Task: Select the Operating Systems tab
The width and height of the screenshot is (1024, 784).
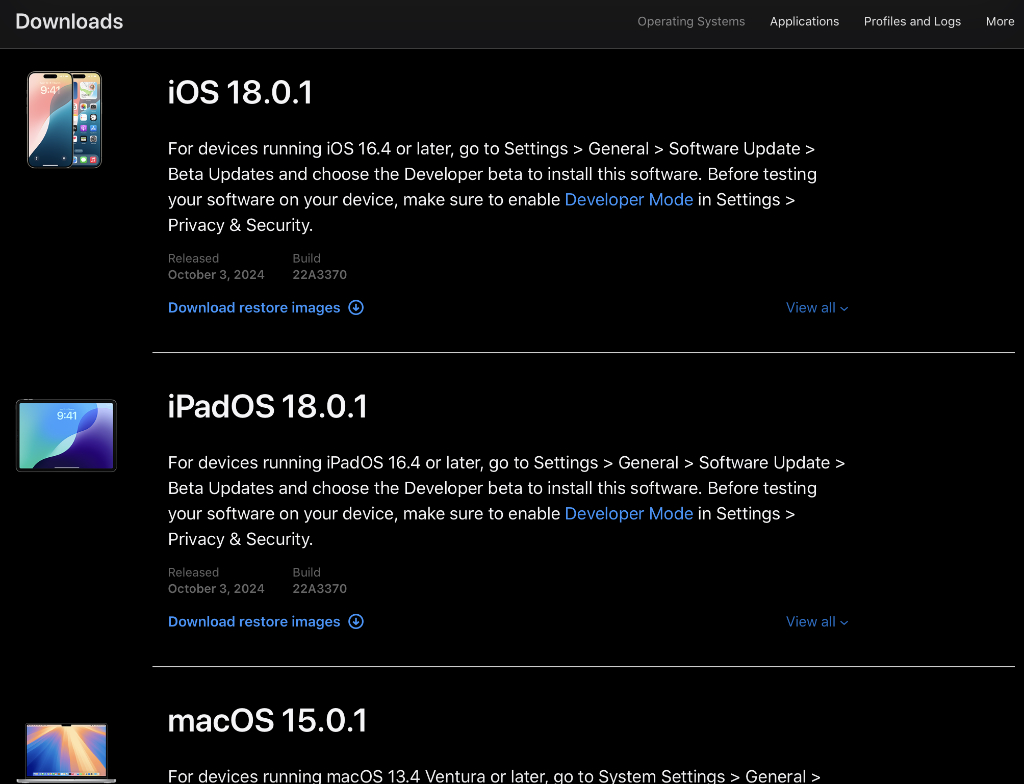Action: pos(691,21)
